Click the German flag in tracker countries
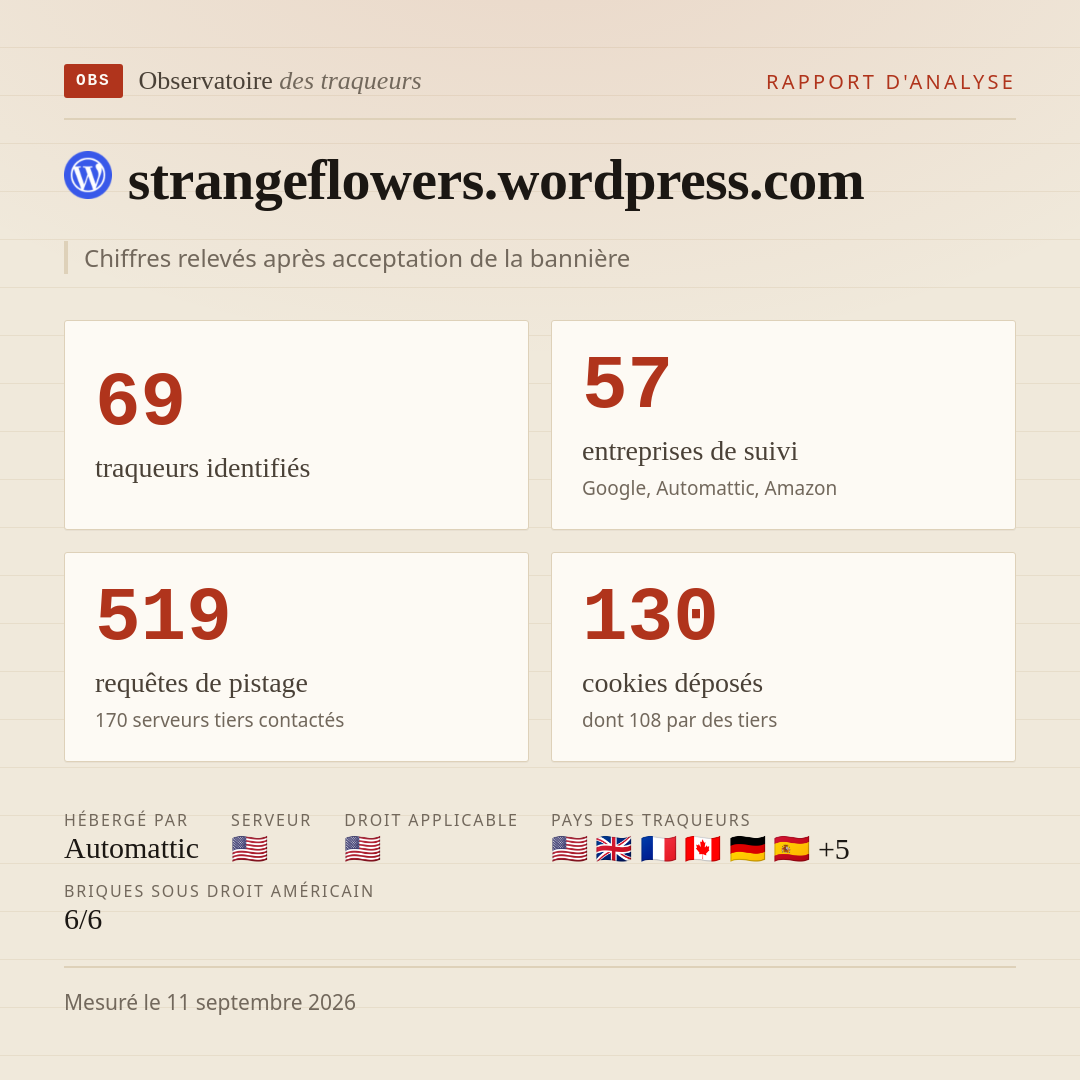 [747, 849]
